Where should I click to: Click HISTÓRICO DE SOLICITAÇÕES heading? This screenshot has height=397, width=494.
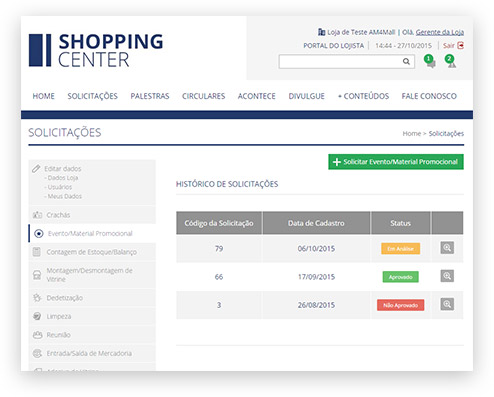(x=227, y=184)
